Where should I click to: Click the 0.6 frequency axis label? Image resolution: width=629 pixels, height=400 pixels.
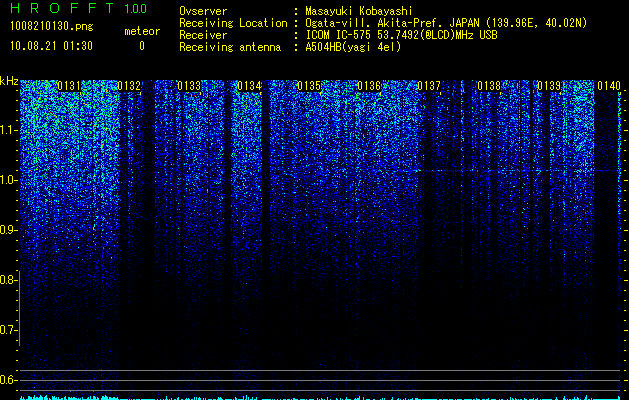tap(8, 380)
